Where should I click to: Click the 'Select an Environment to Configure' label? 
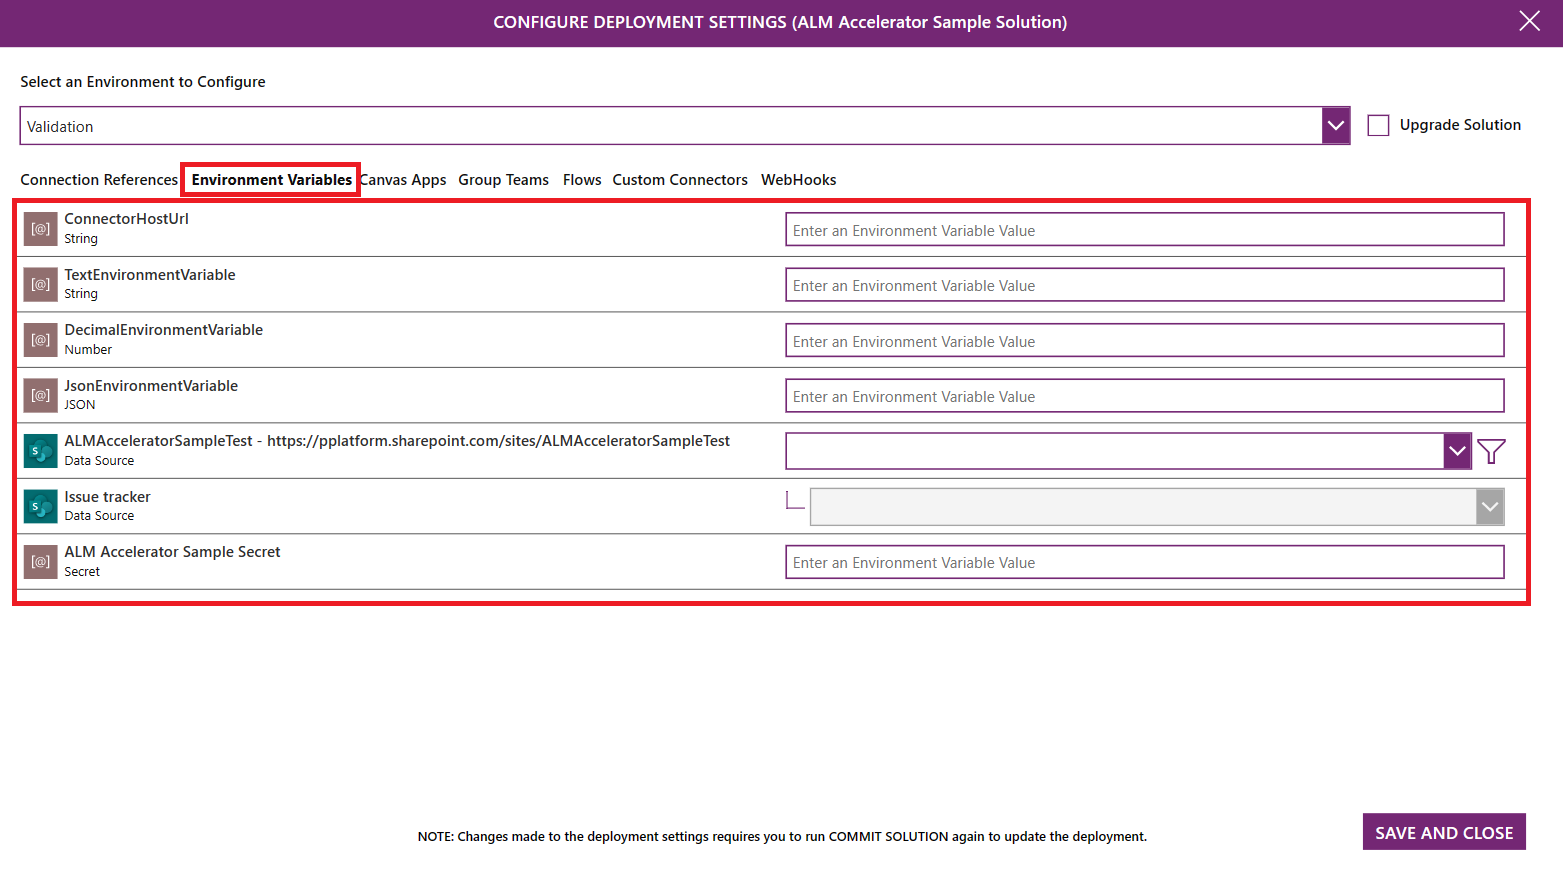pos(143,82)
